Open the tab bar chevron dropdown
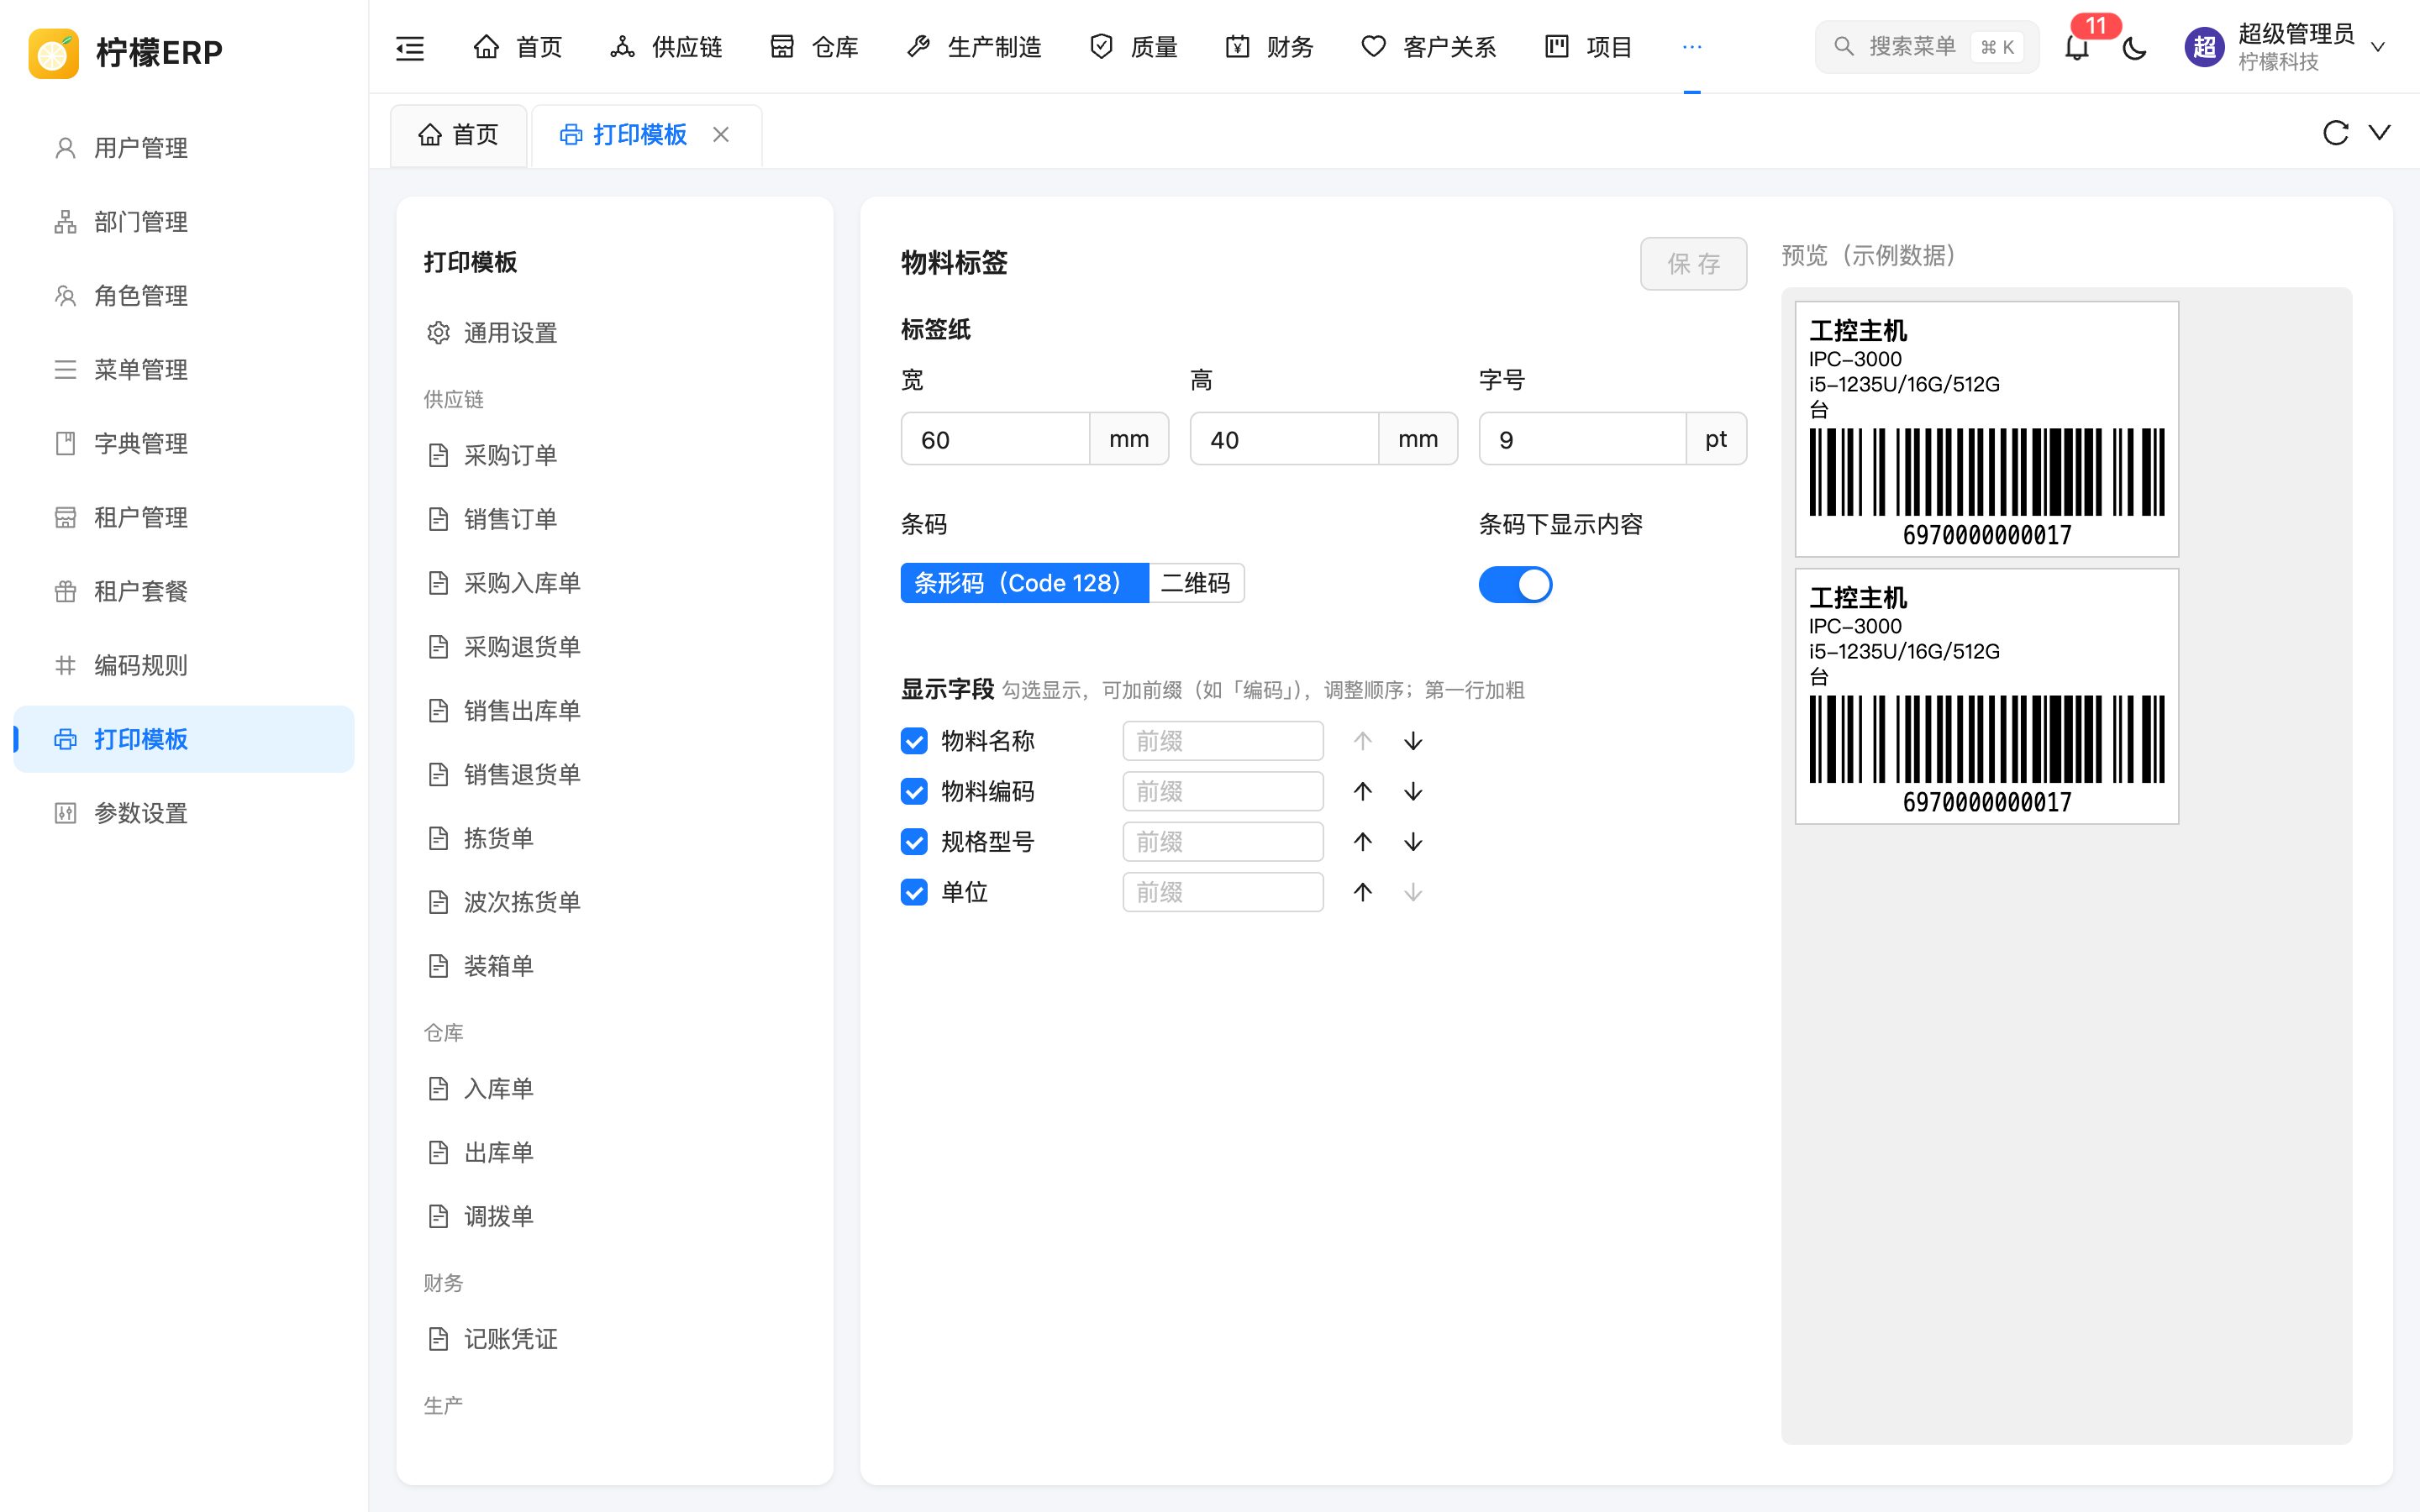Image resolution: width=2420 pixels, height=1512 pixels. tap(2380, 133)
